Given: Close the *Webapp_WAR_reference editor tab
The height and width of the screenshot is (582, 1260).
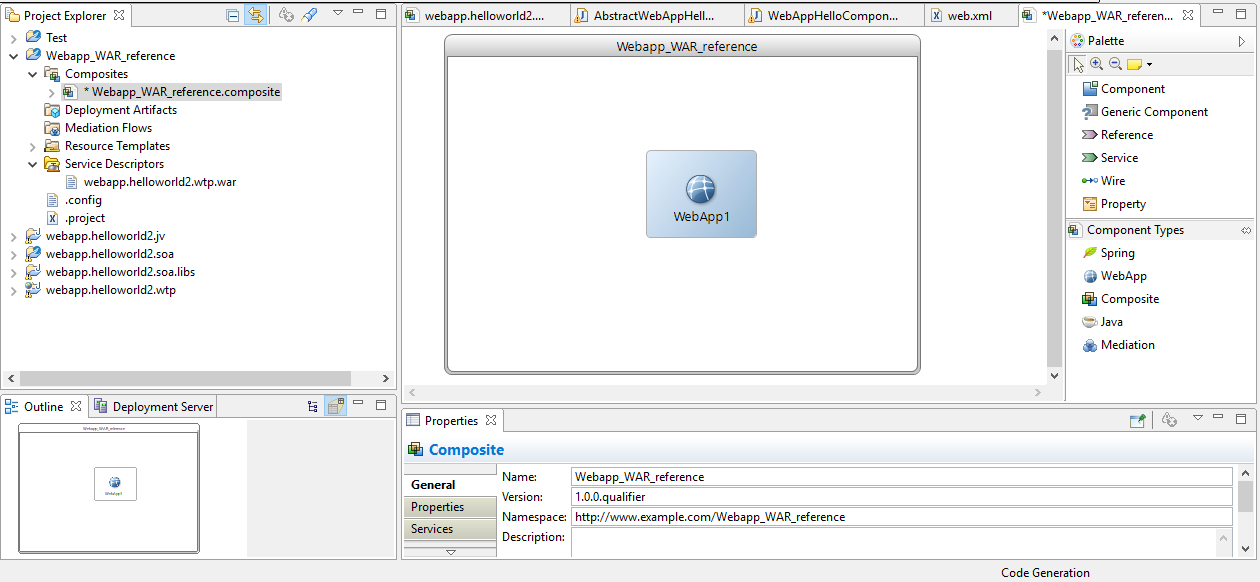Looking at the screenshot, I should point(1188,16).
